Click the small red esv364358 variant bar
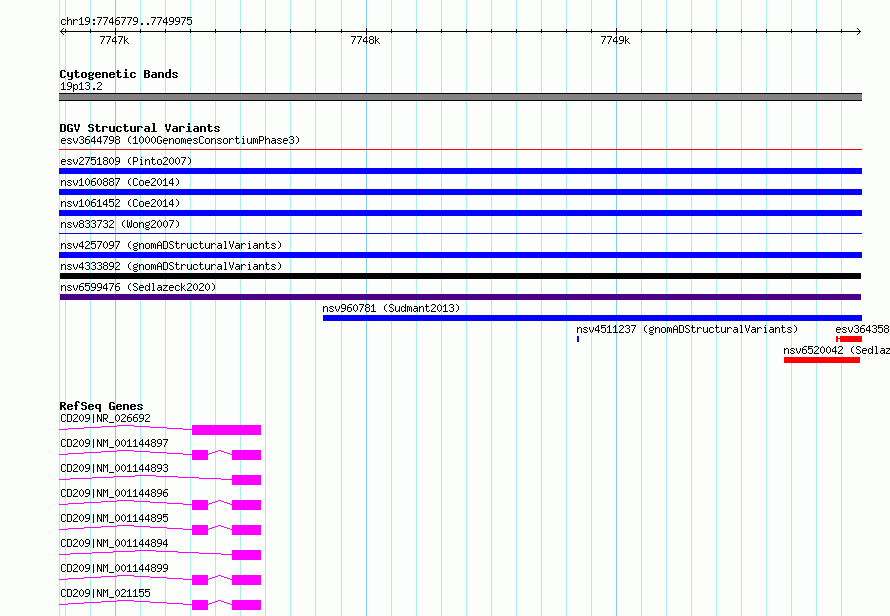 point(849,339)
